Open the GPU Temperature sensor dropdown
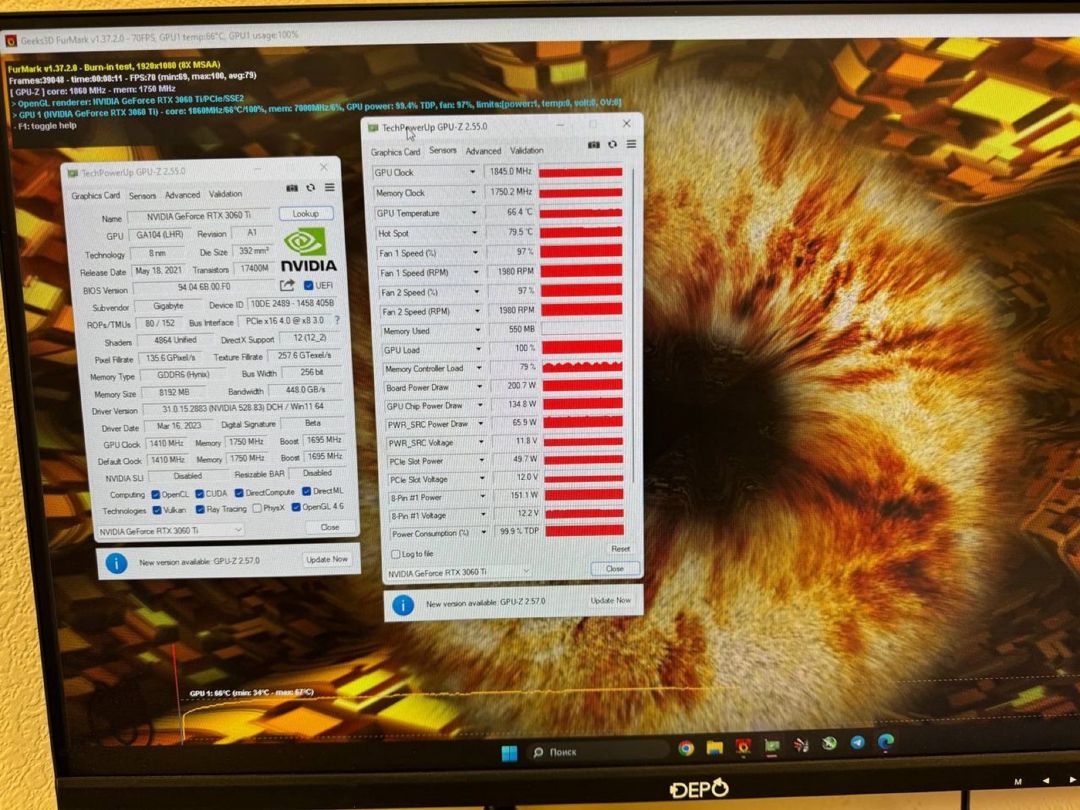Screen dimensions: 1080x810 [474, 213]
